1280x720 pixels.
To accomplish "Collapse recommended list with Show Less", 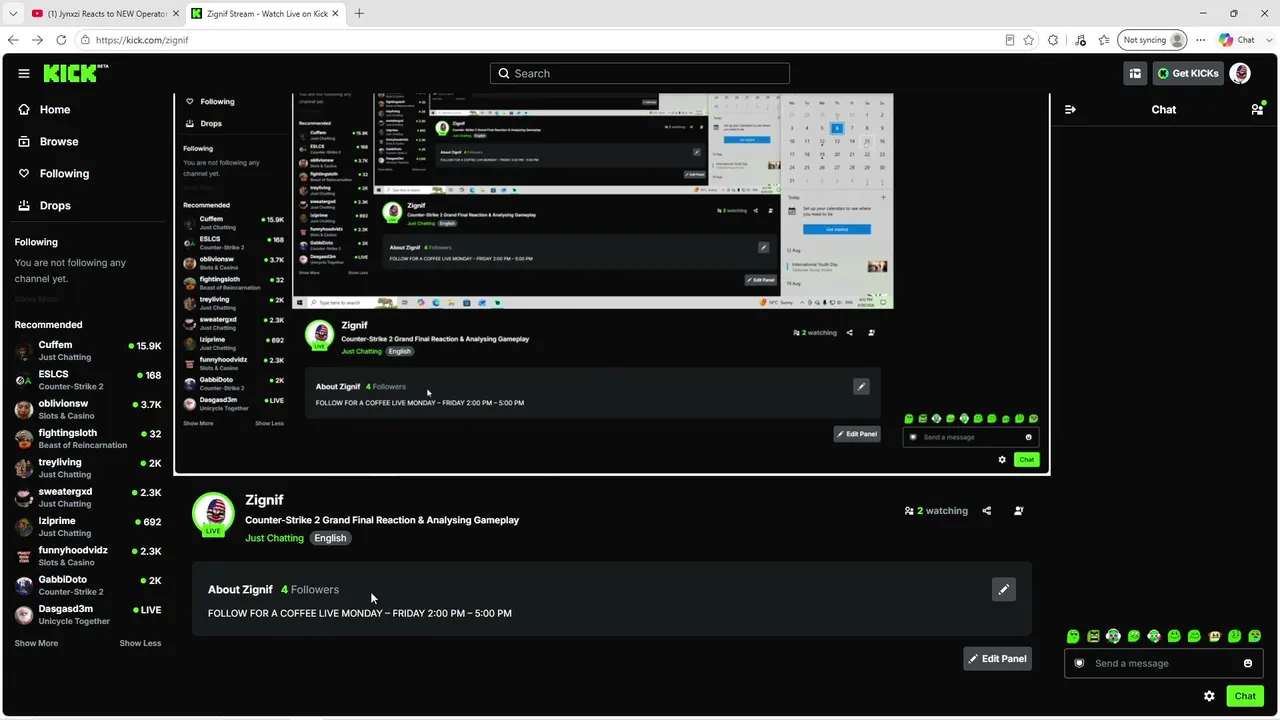I will 140,643.
